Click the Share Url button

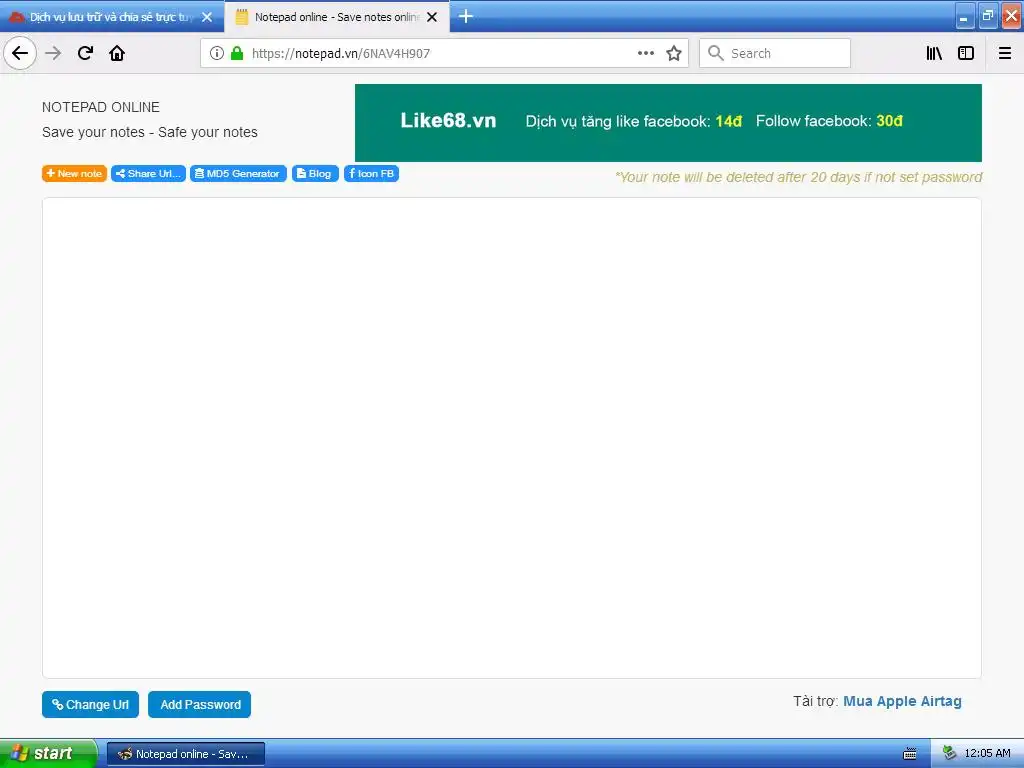point(148,173)
